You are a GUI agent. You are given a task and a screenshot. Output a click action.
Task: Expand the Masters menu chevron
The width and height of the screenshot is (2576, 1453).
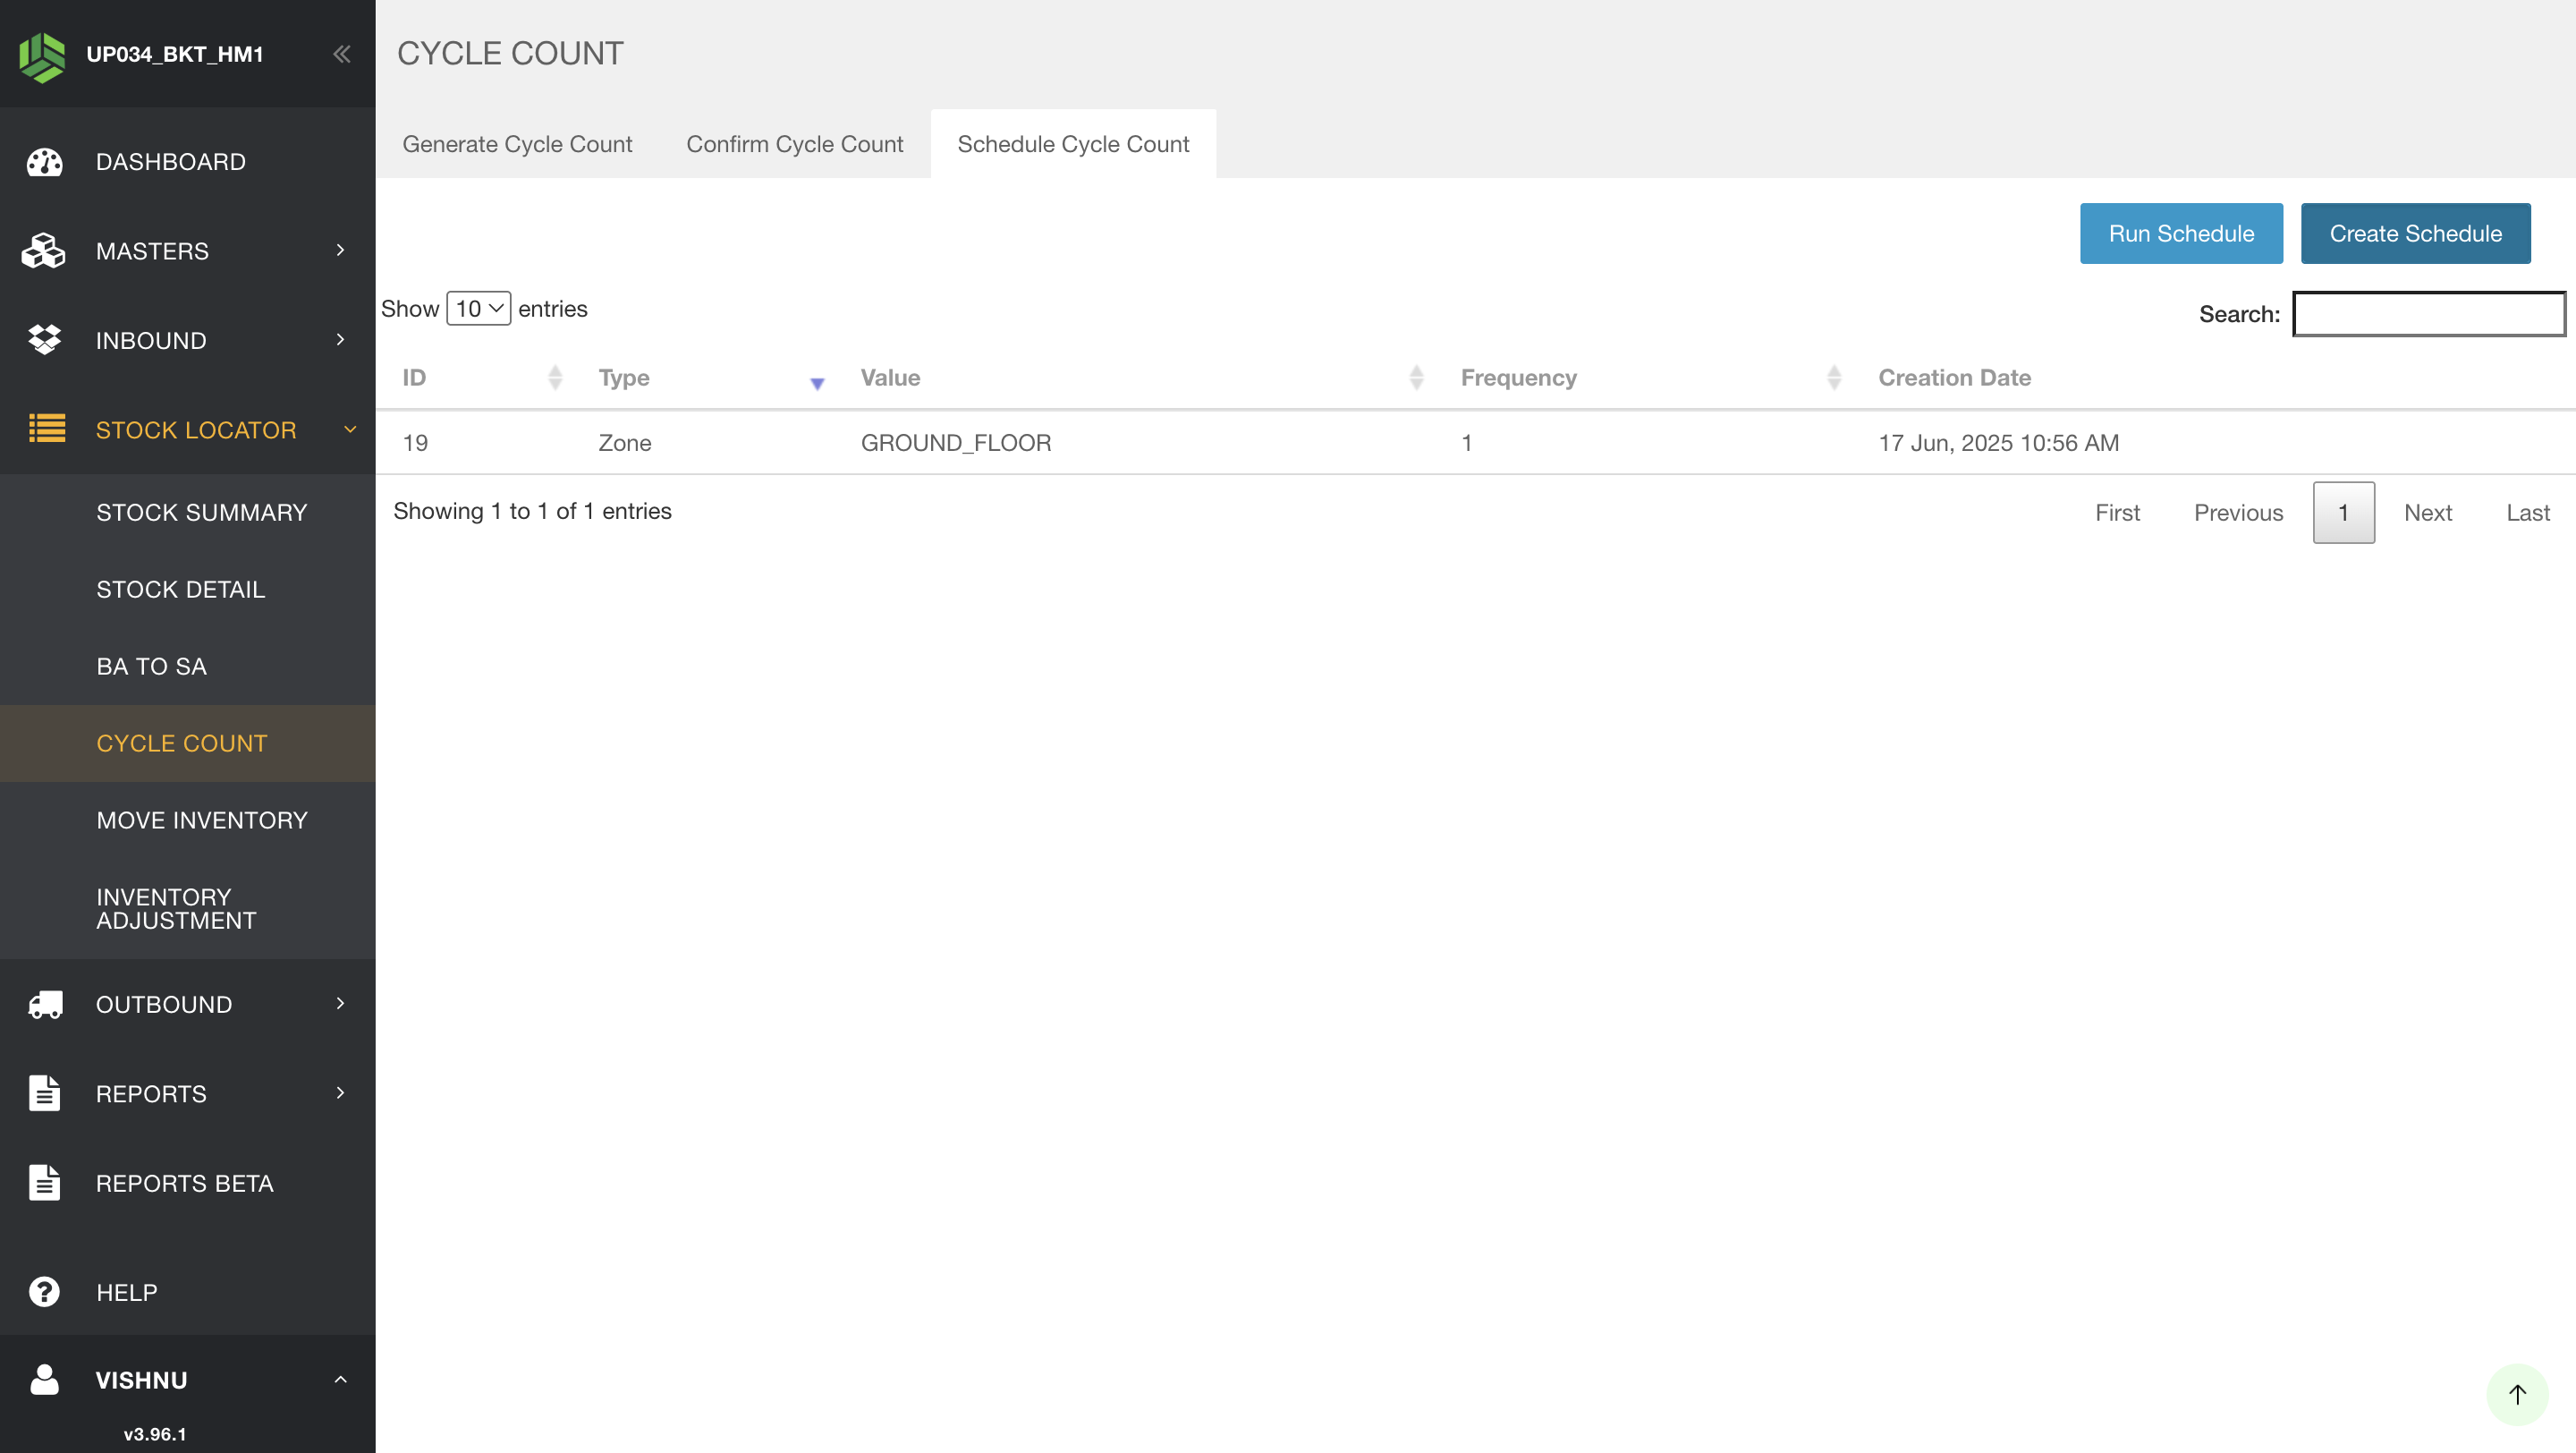(340, 250)
